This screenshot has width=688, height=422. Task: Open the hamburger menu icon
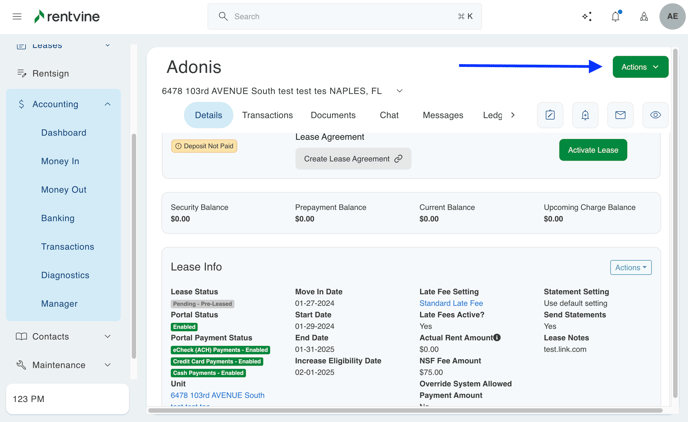[17, 16]
